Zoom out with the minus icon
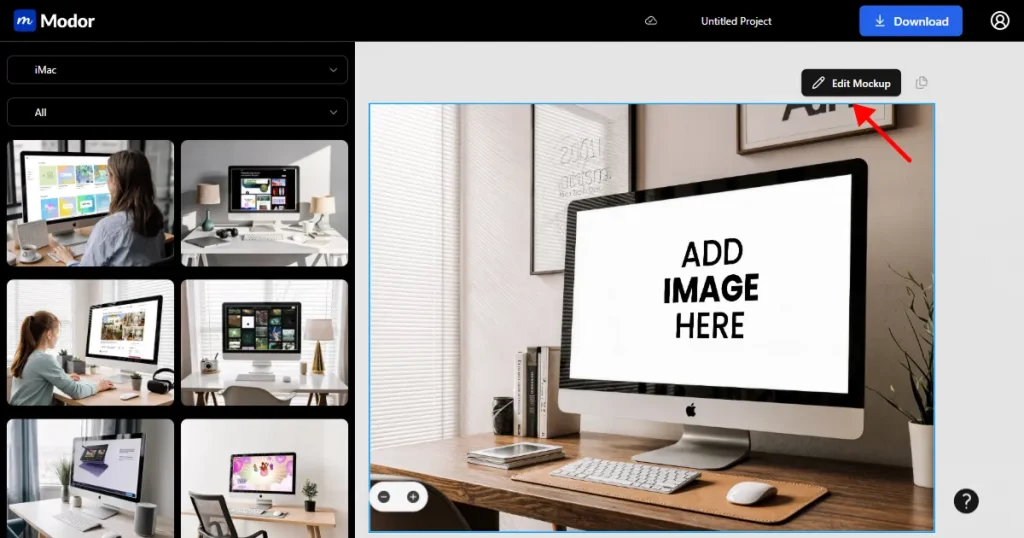Screen dimensions: 1024x538 pyautogui.click(x=384, y=497)
